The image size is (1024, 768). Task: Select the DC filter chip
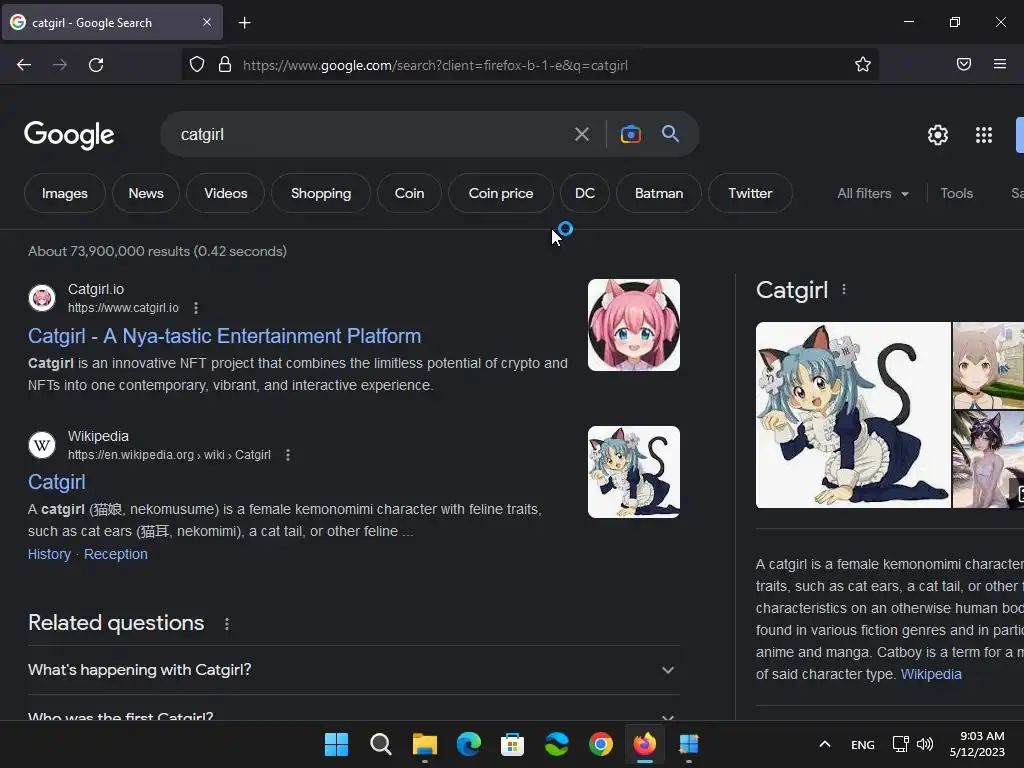coord(584,193)
